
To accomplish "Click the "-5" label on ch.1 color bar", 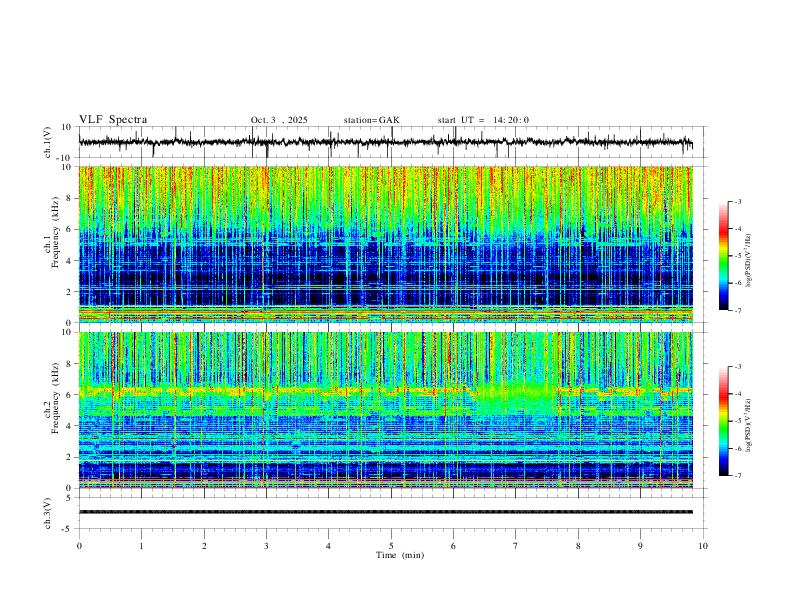I will (737, 256).
